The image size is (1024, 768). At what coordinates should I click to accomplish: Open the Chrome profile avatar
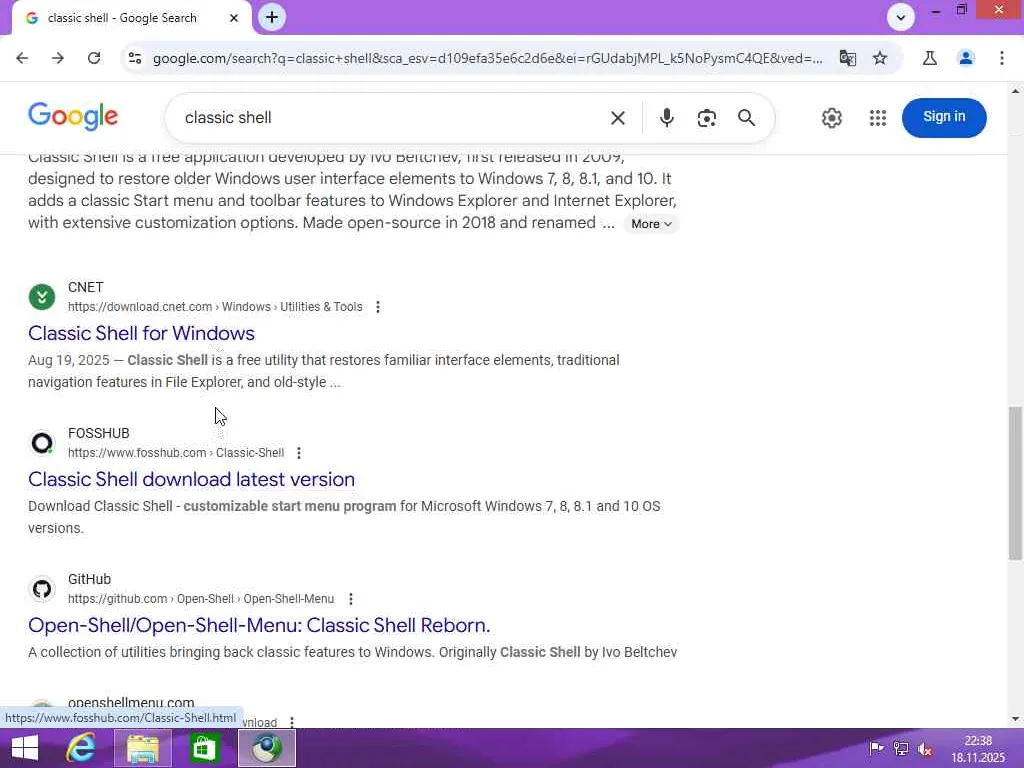(x=966, y=58)
